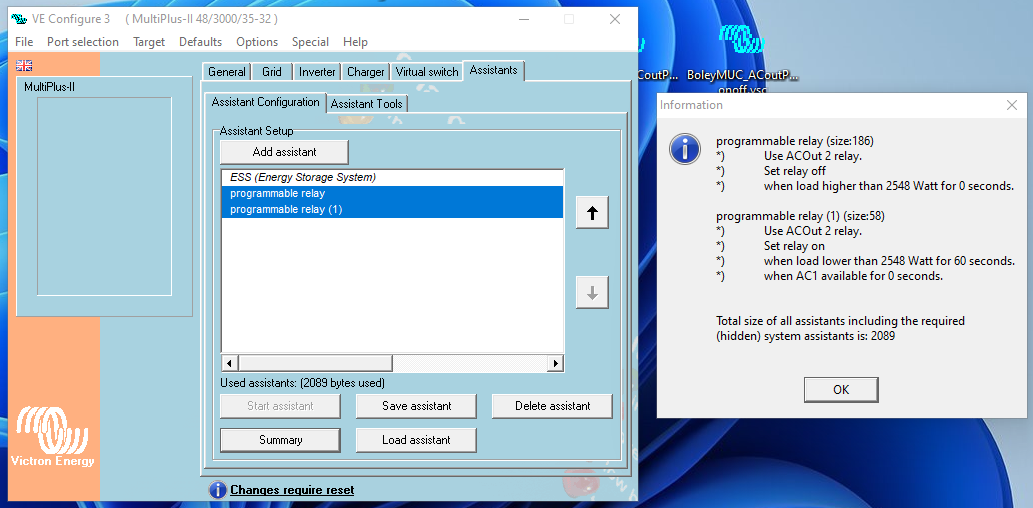Image resolution: width=1033 pixels, height=508 pixels.
Task: Click the UK flag language icon
Action: tap(24, 66)
